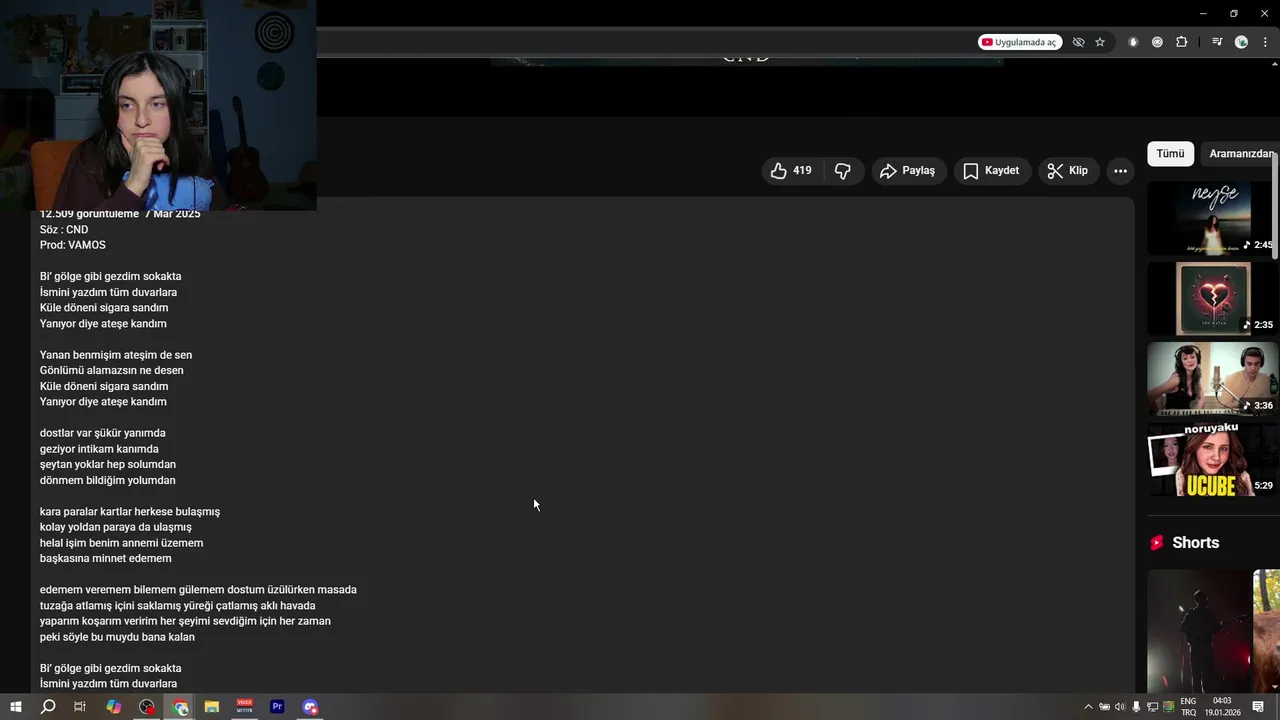Click the 'Söz : CND' credit text
The height and width of the screenshot is (720, 1280).
pyautogui.click(x=64, y=230)
